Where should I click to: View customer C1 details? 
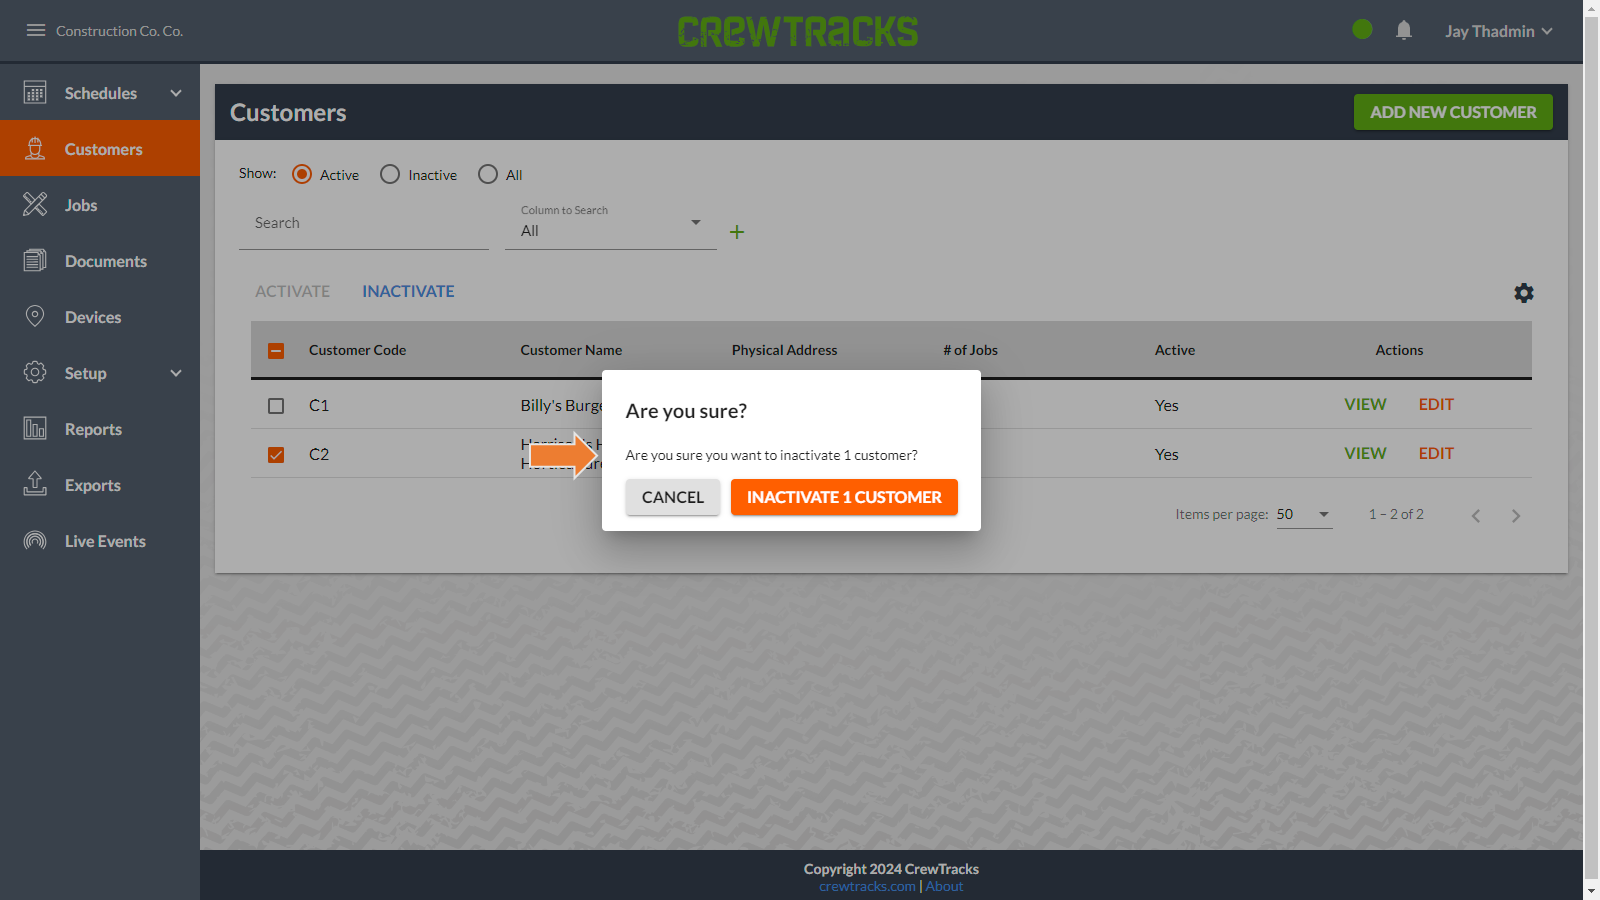1365,404
